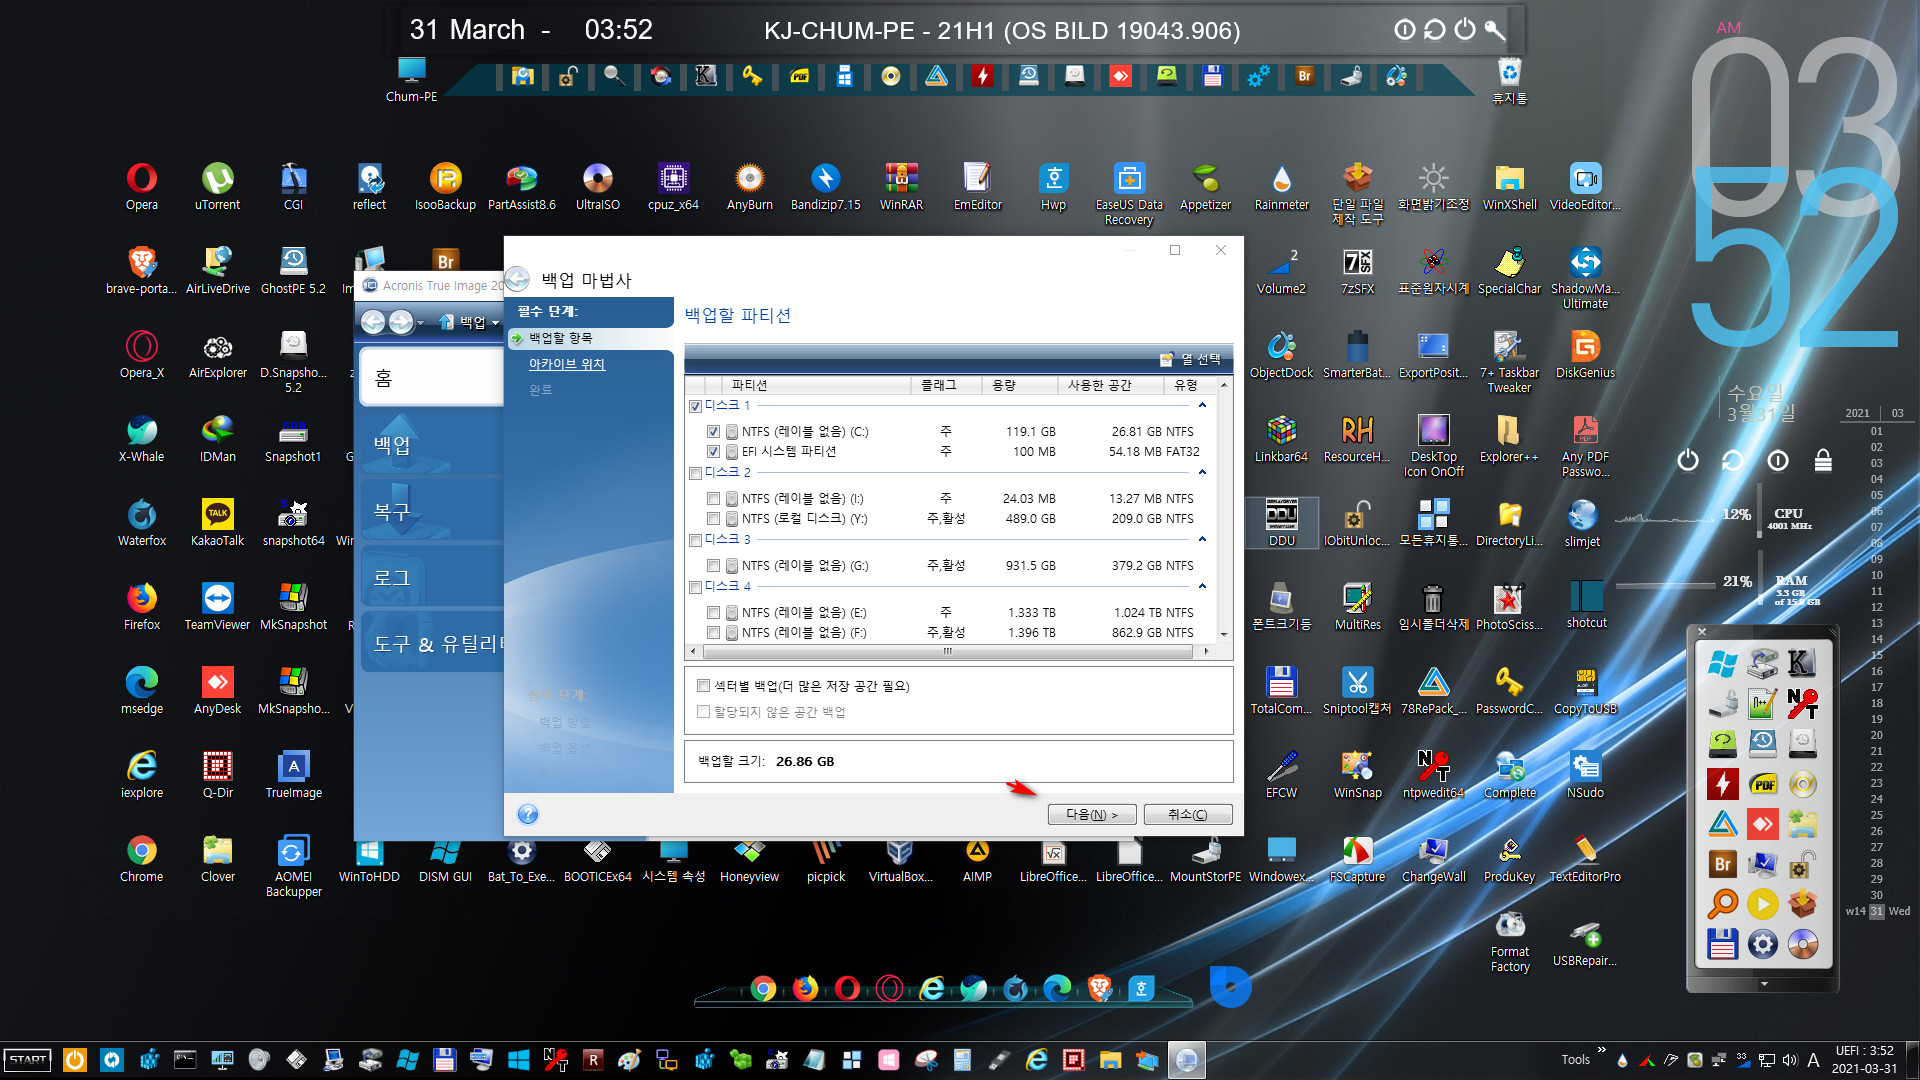This screenshot has height=1080, width=1920.
Task: Click 취소(C) cancel button
Action: [x=1187, y=815]
